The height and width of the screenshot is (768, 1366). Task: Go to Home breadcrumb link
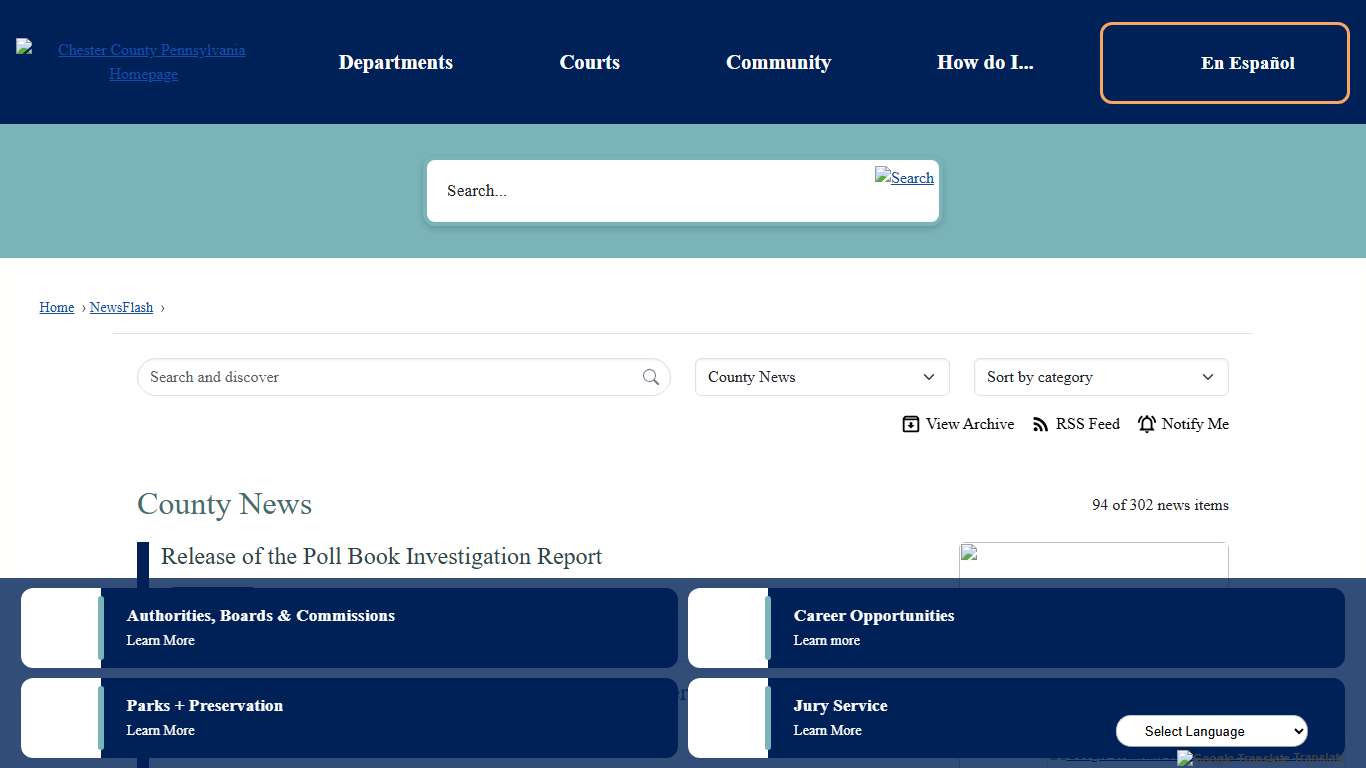point(57,307)
